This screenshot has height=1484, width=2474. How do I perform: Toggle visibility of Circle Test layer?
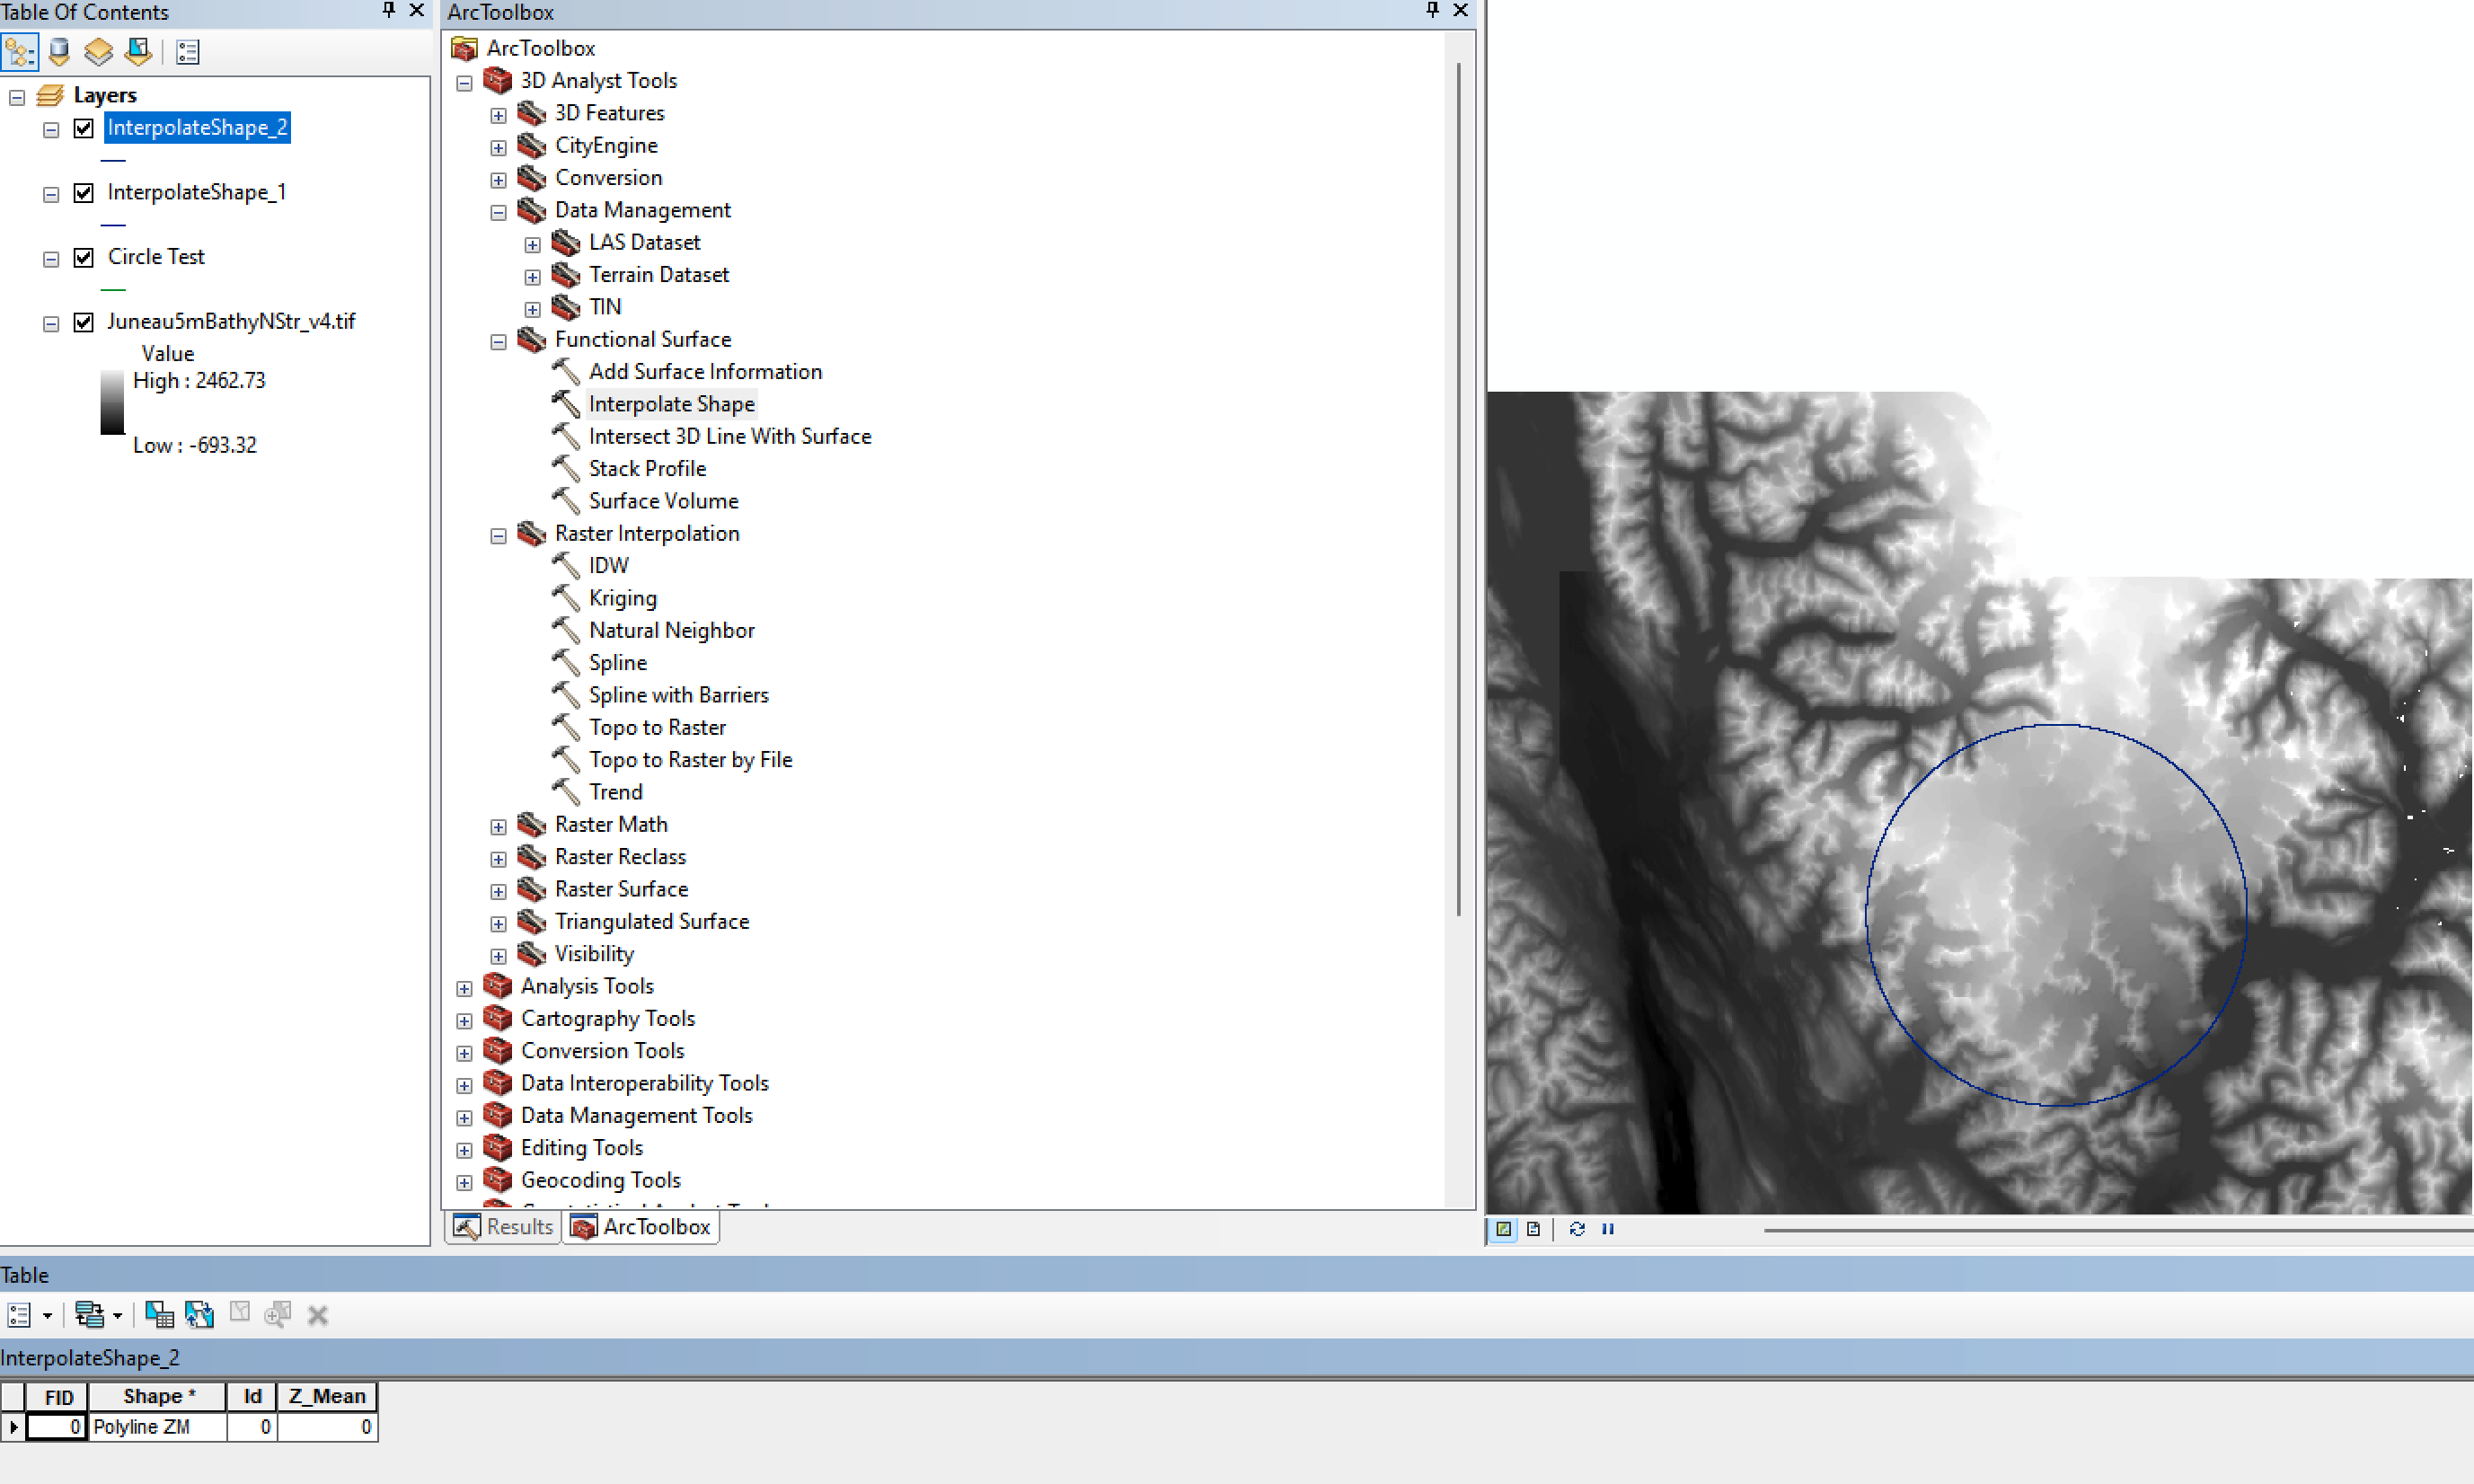(84, 257)
